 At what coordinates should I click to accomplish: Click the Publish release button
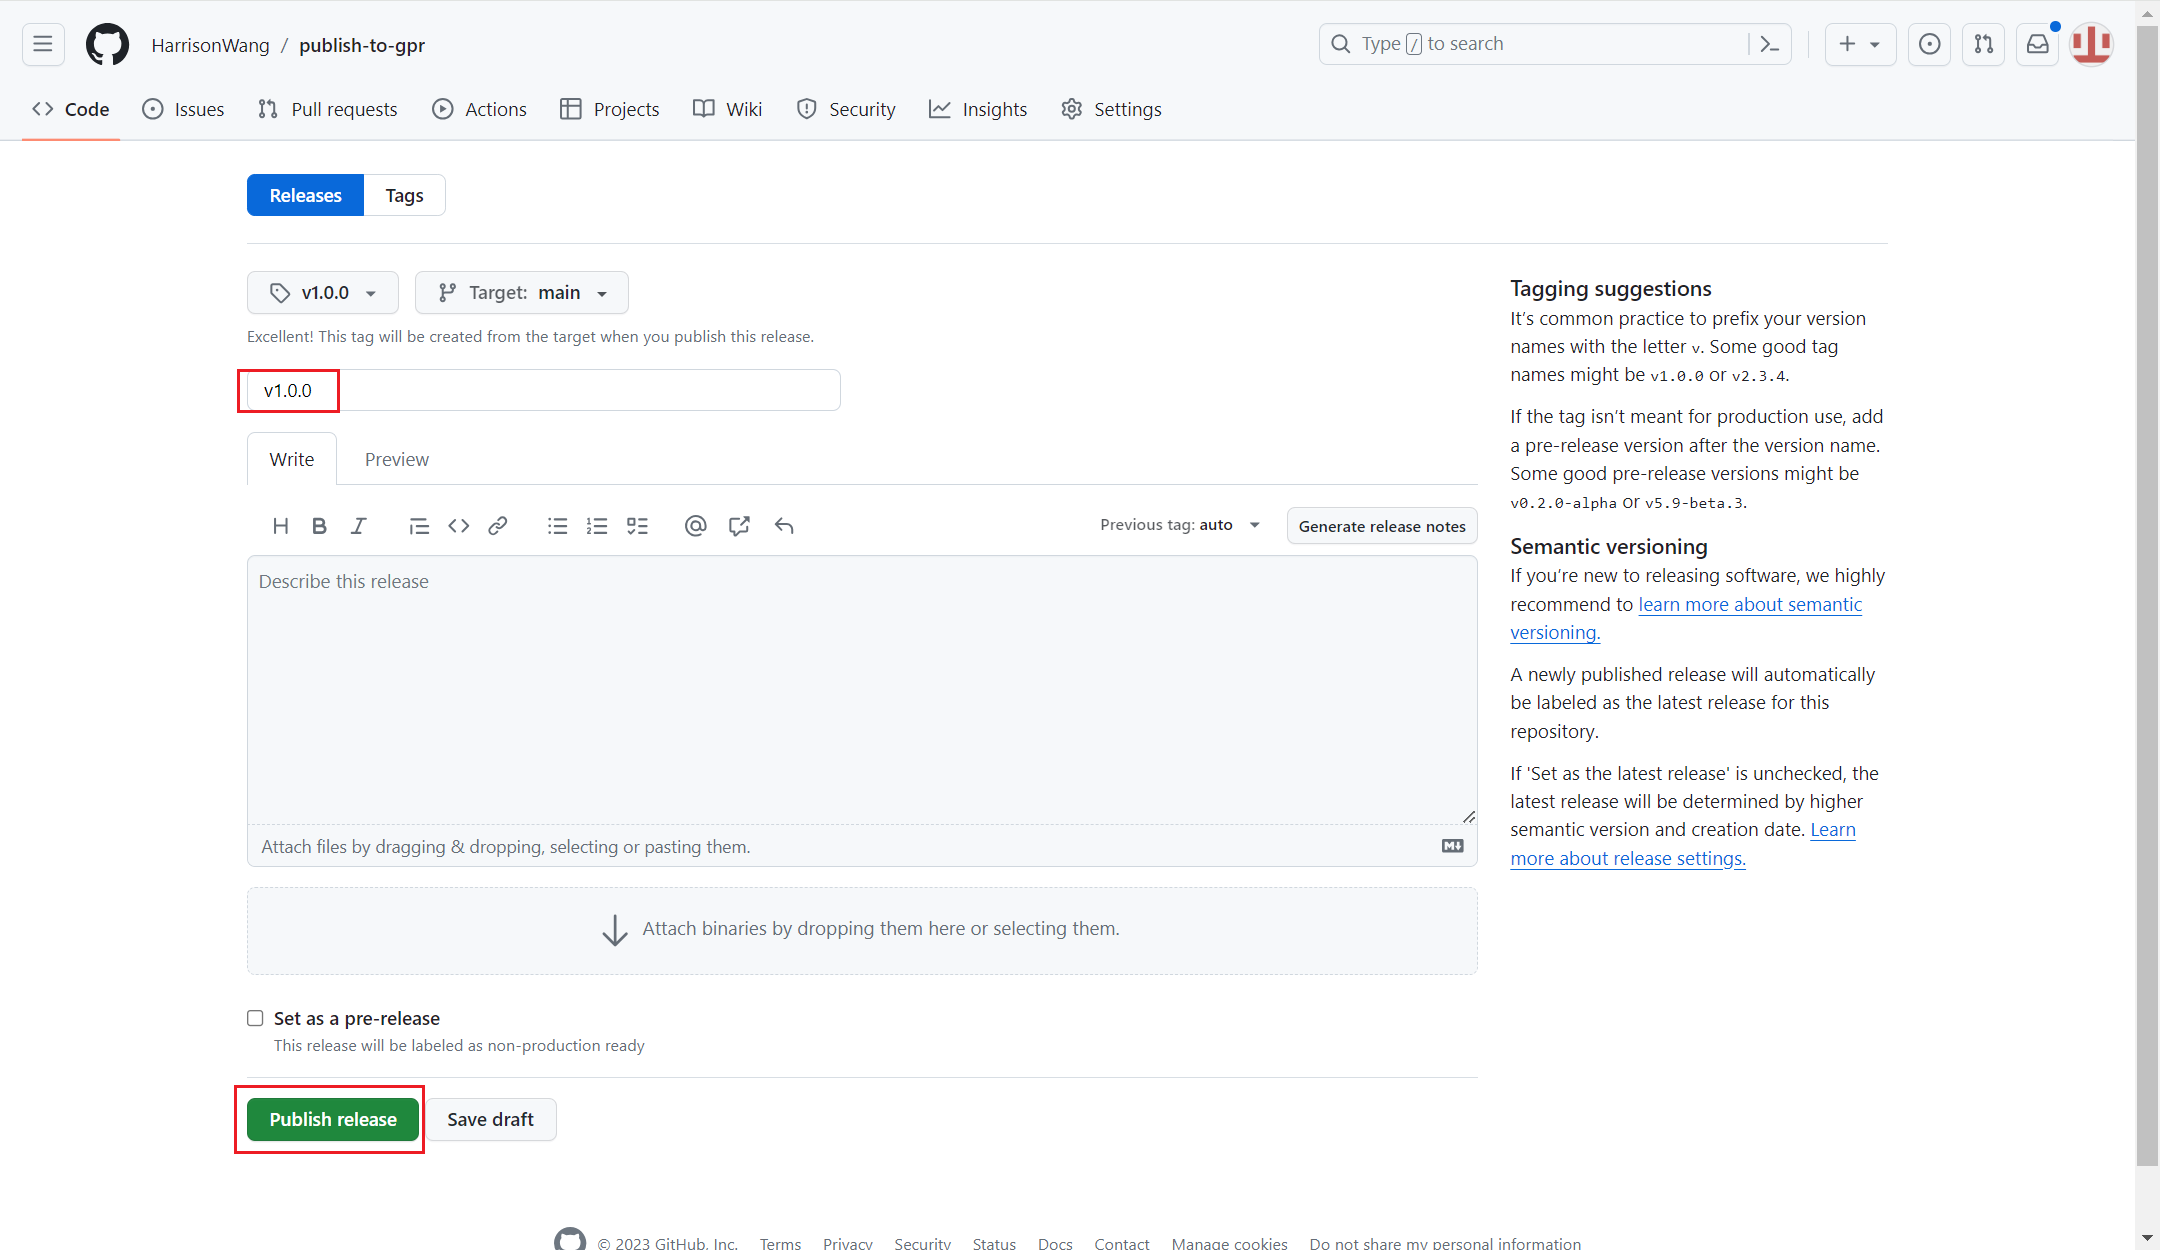(x=330, y=1119)
